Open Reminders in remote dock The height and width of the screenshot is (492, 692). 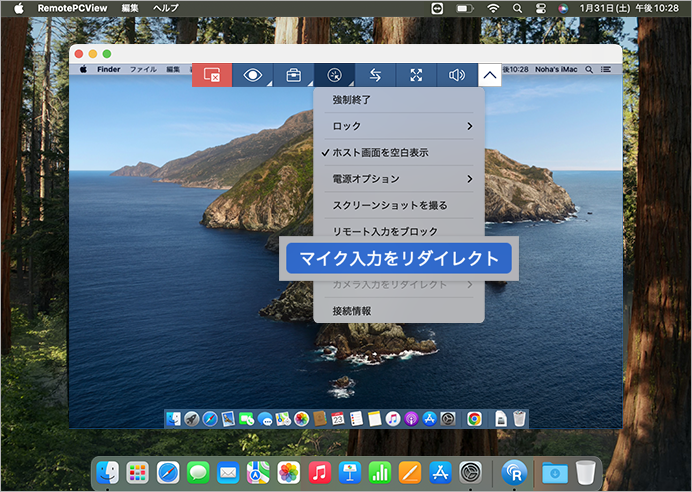(356, 418)
